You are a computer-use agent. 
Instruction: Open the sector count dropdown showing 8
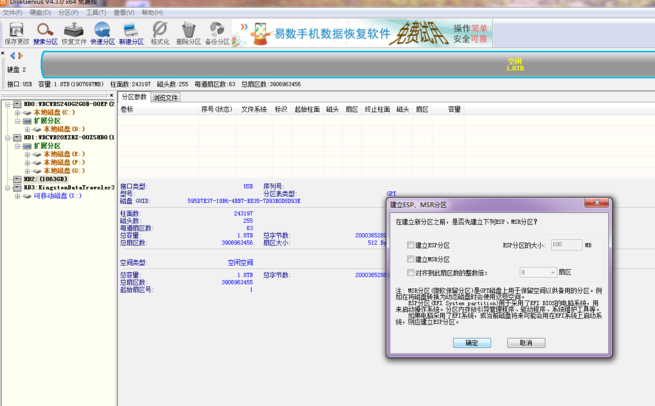[537, 272]
